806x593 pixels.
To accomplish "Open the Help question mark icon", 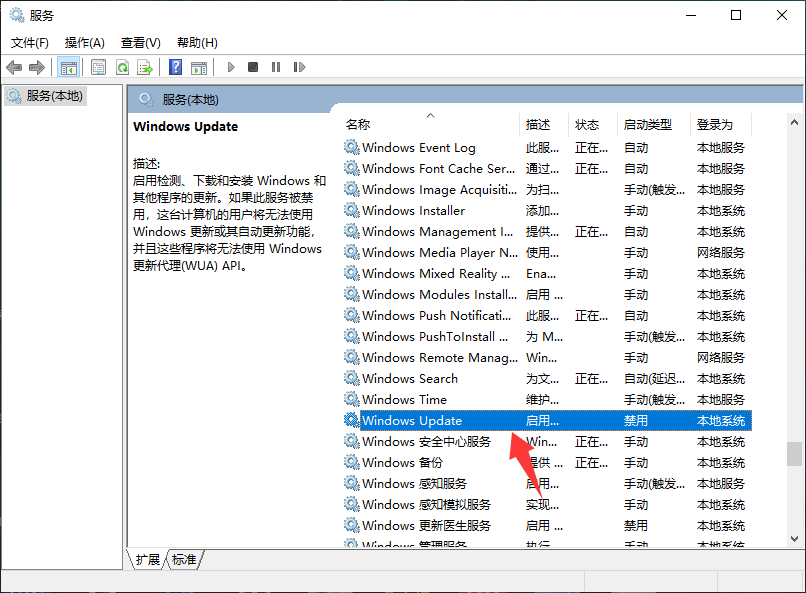I will click(175, 67).
